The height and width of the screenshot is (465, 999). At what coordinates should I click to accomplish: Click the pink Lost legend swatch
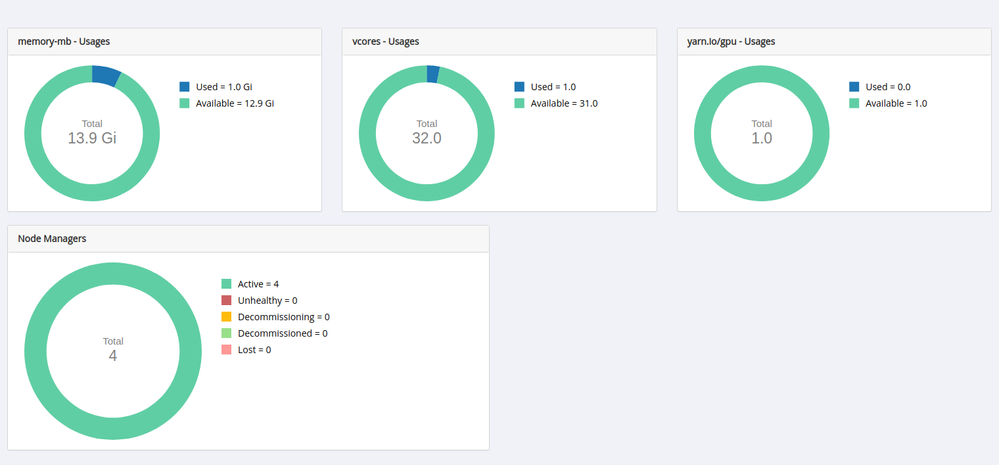pyautogui.click(x=226, y=350)
